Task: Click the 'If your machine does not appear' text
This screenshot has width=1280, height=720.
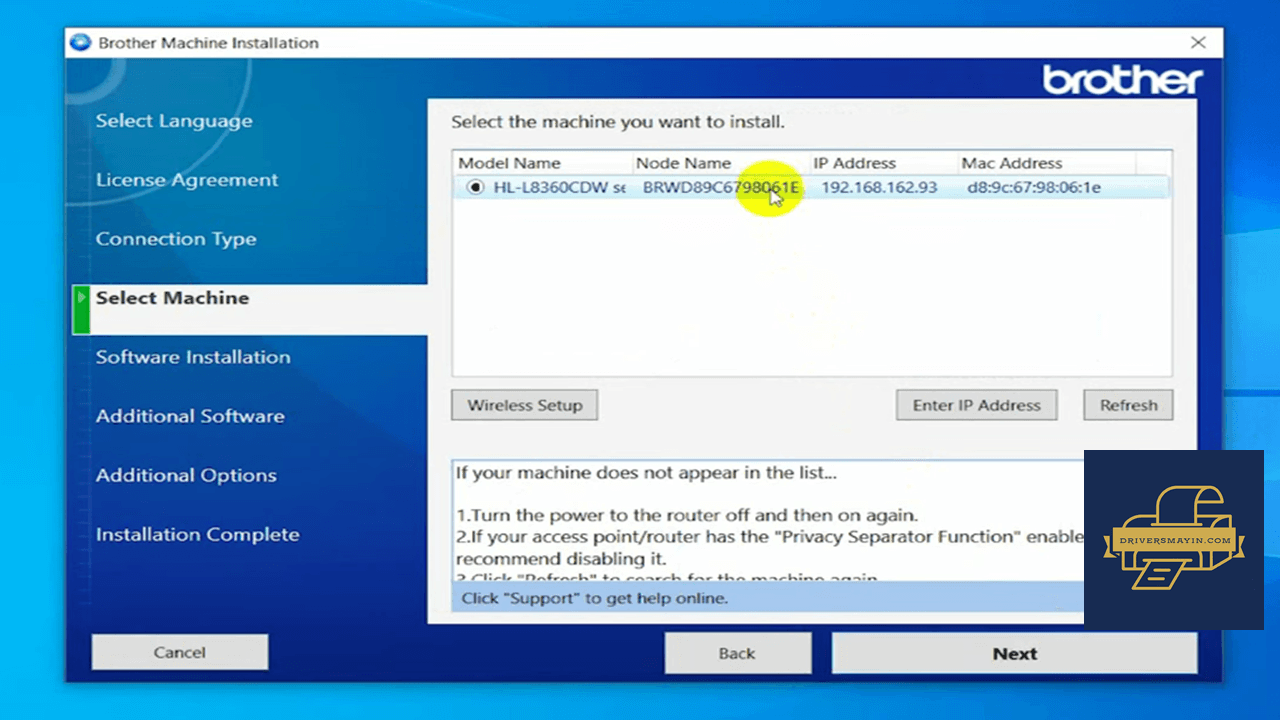Action: click(x=646, y=473)
